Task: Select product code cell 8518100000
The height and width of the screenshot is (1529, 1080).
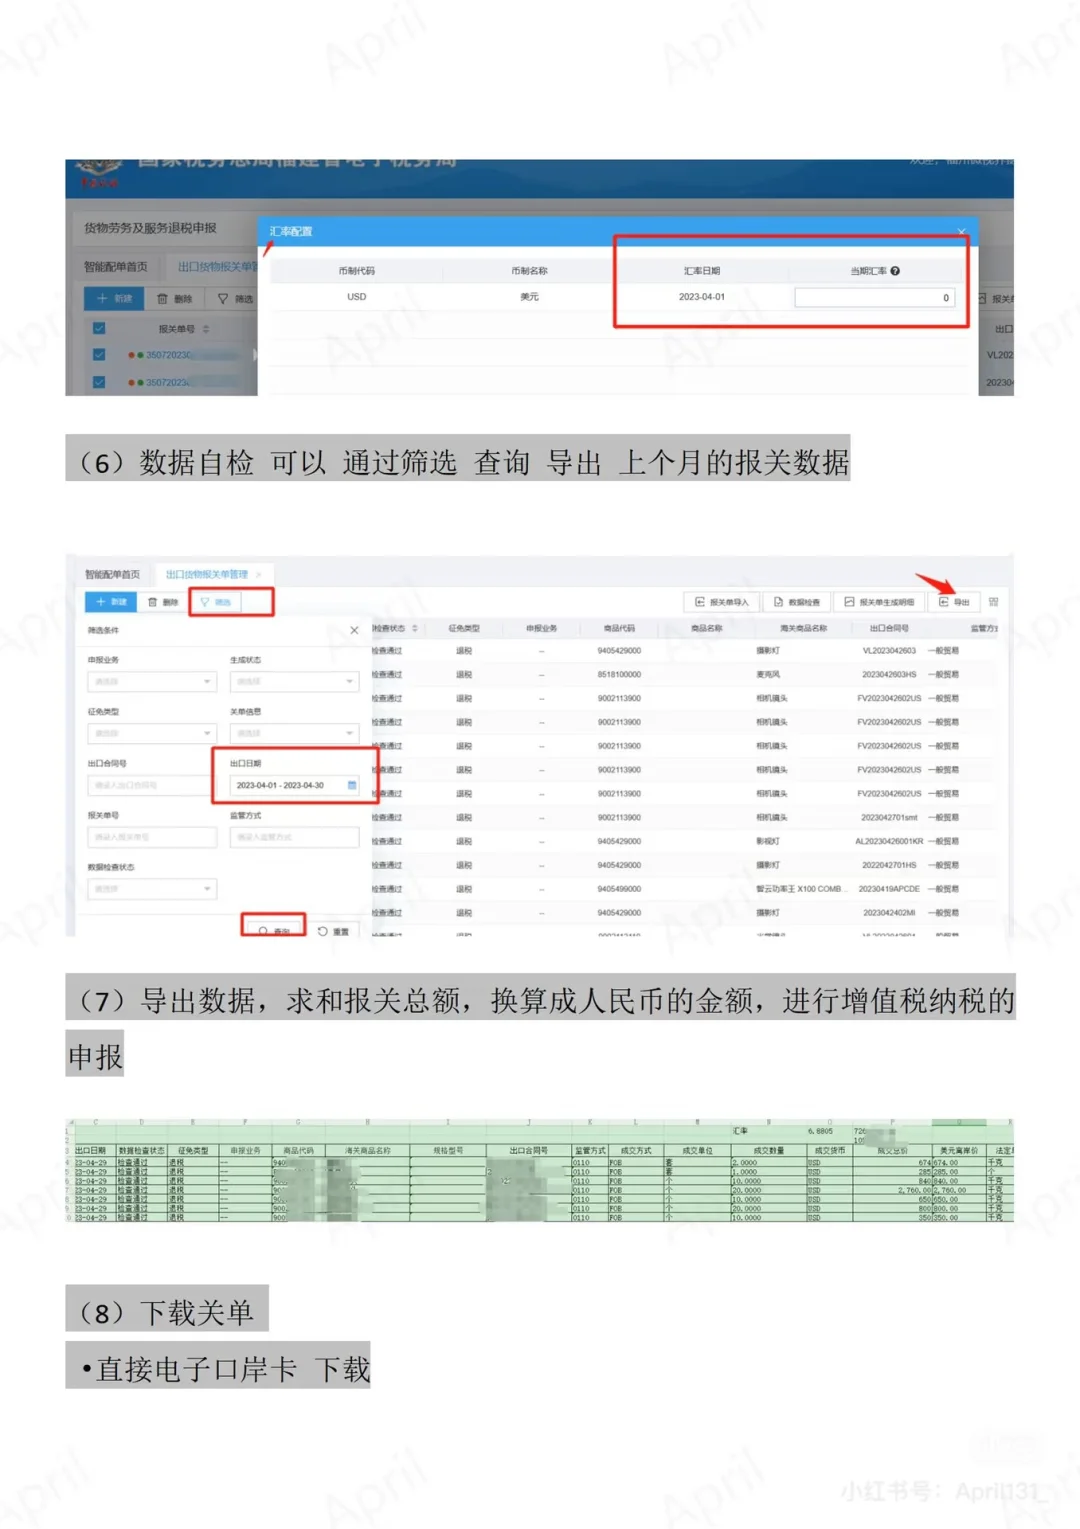Action: click(619, 675)
